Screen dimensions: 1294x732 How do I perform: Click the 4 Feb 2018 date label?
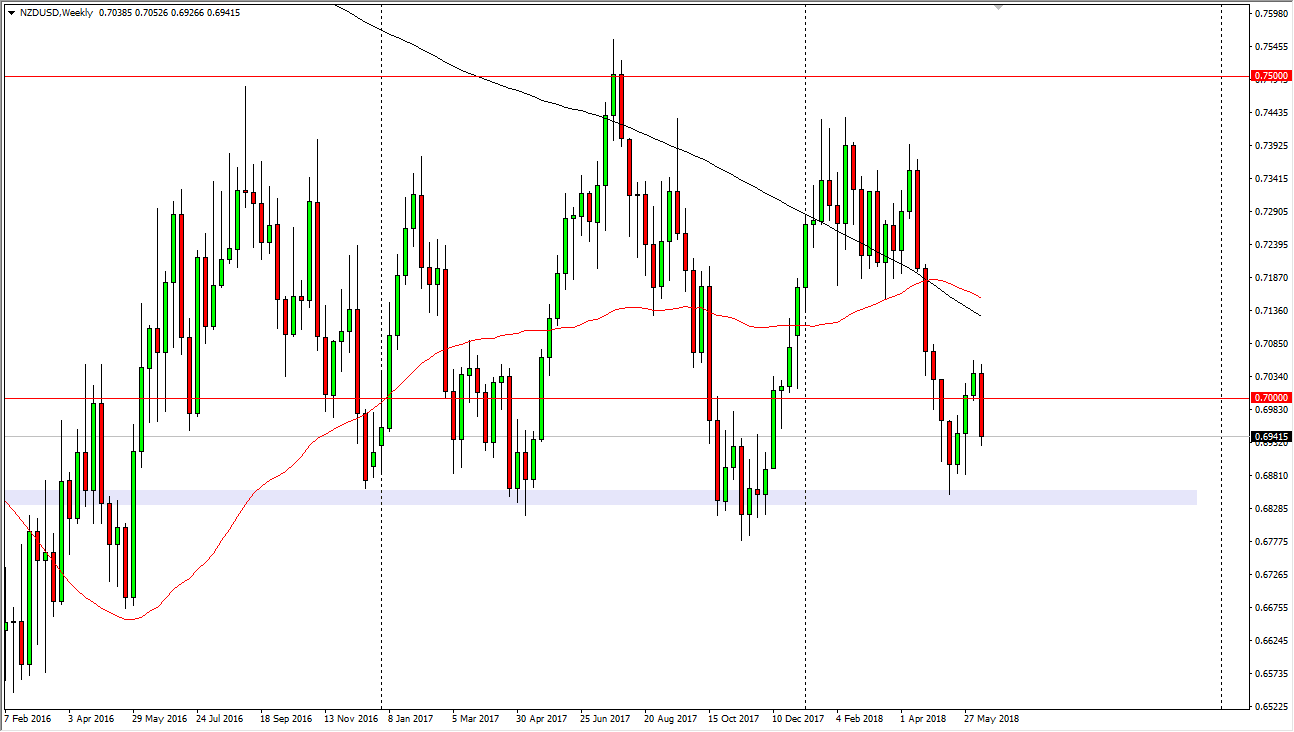pos(860,718)
